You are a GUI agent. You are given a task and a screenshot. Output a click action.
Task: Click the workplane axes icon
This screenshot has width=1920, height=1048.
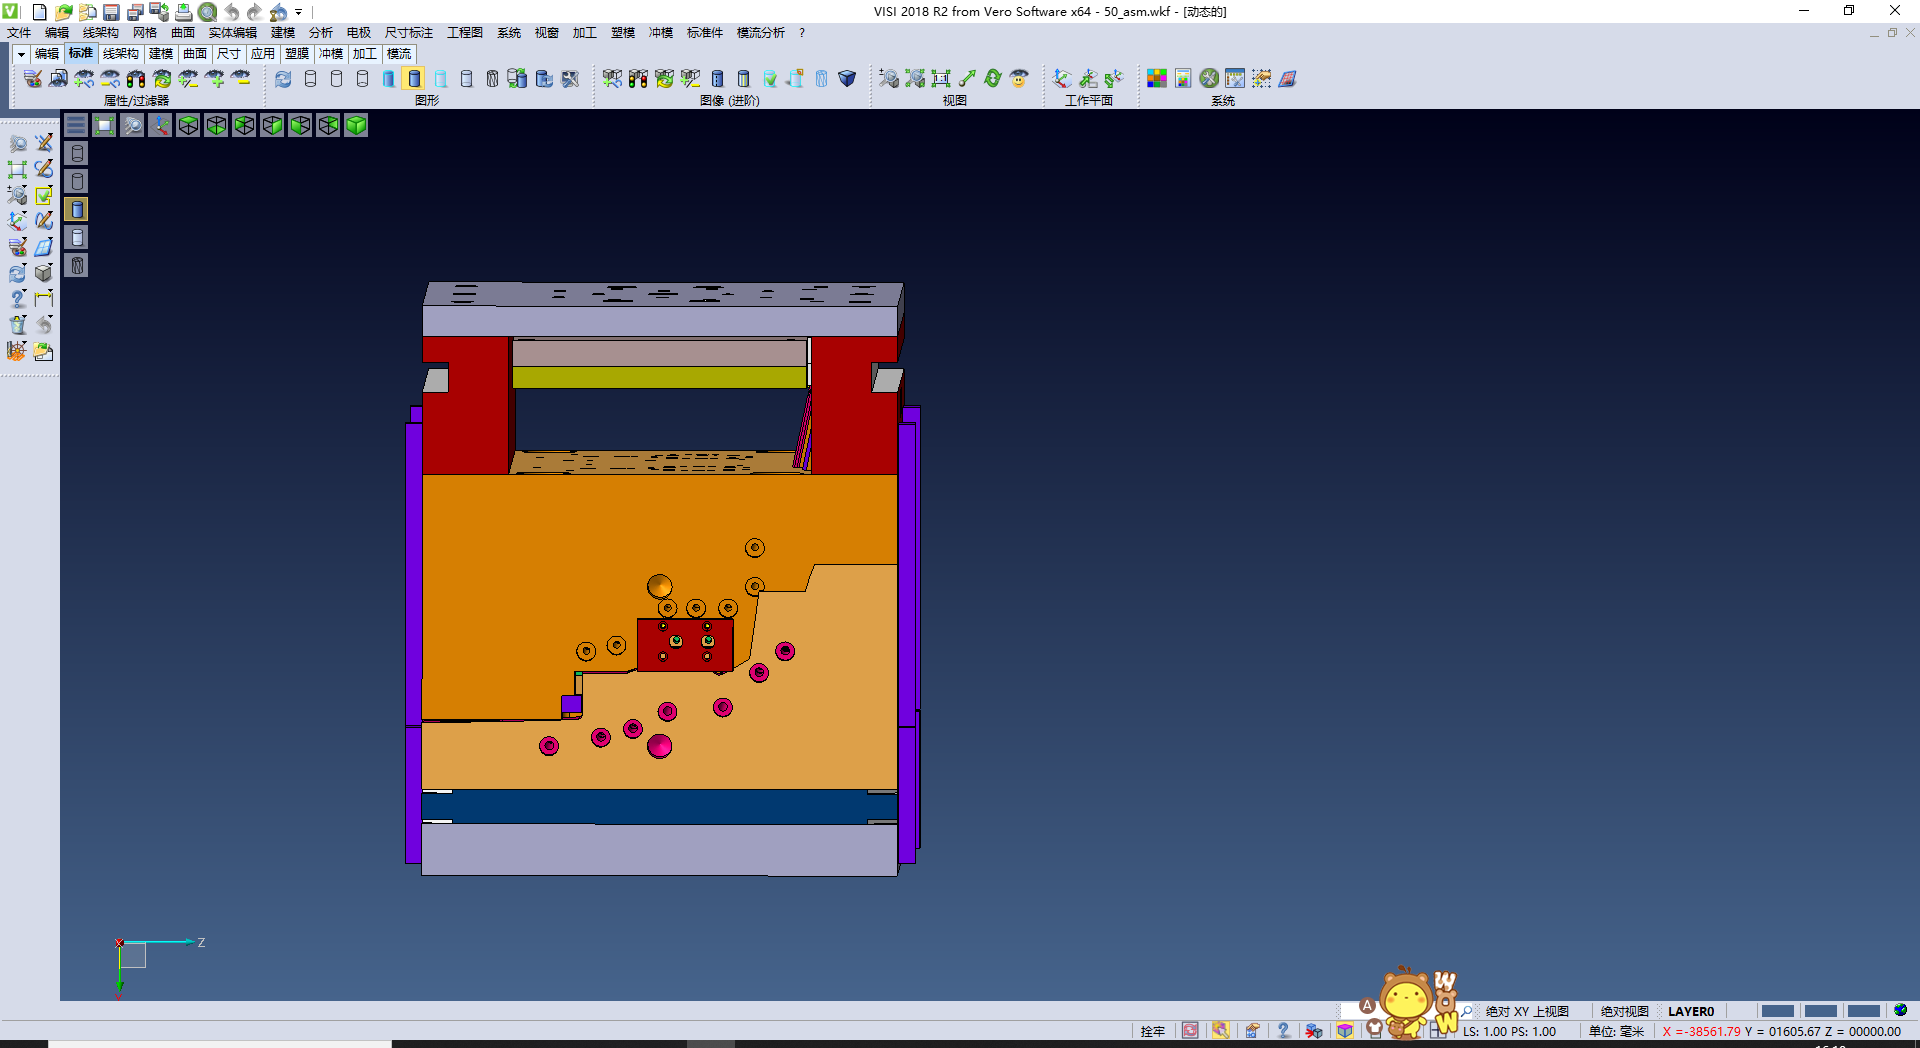(x=1062, y=79)
